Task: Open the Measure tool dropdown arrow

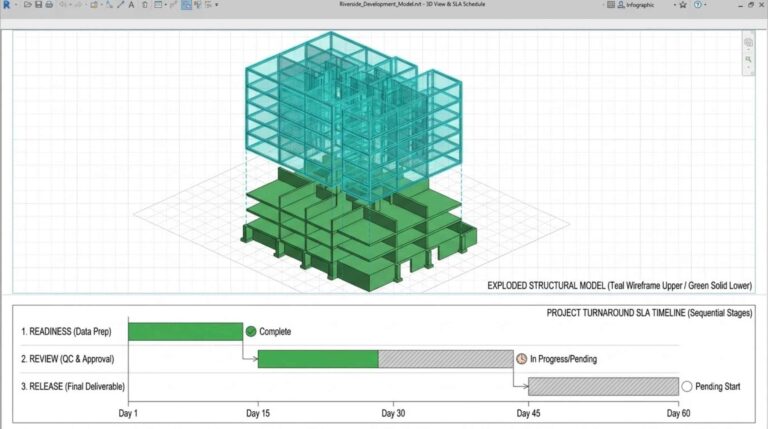Action: (102, 5)
